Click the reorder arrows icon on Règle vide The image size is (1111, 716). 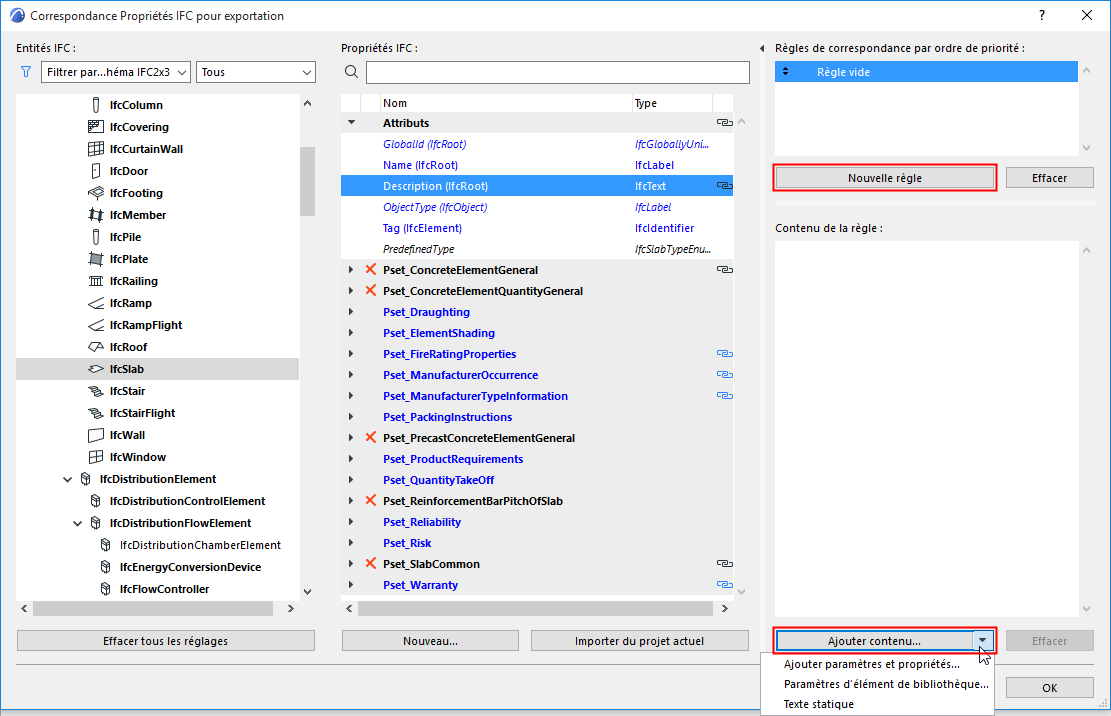(785, 72)
